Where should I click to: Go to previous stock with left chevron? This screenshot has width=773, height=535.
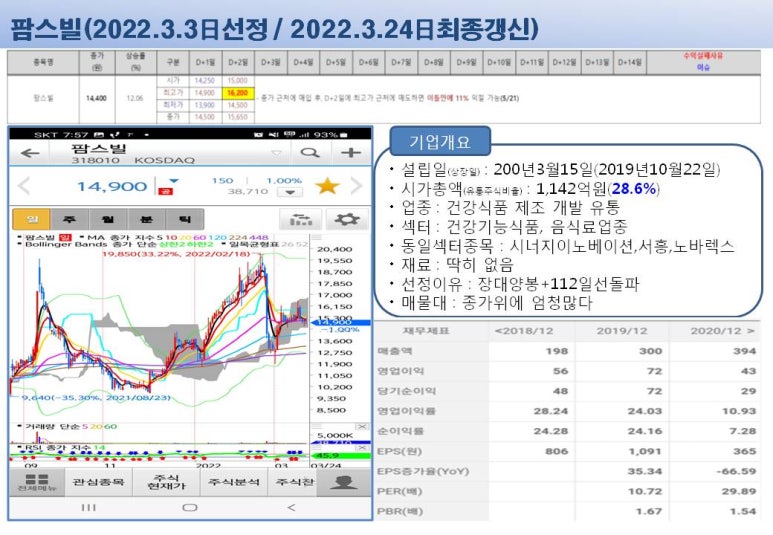(x=23, y=186)
